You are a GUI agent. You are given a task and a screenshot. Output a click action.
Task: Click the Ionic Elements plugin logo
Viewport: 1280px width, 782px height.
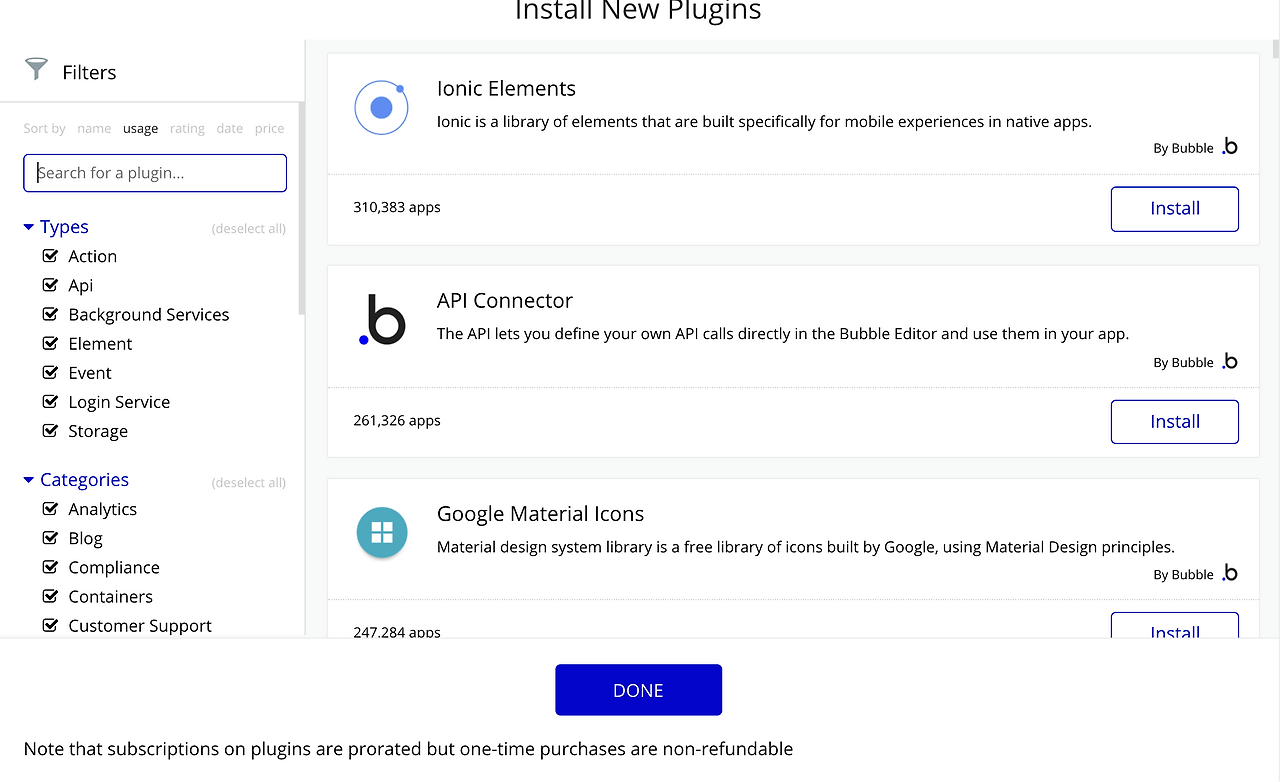(381, 108)
